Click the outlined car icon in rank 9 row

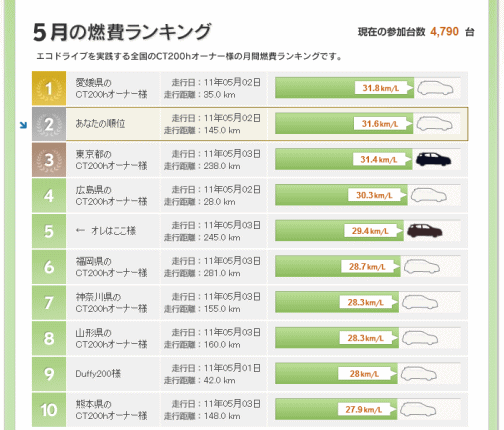pos(419,374)
